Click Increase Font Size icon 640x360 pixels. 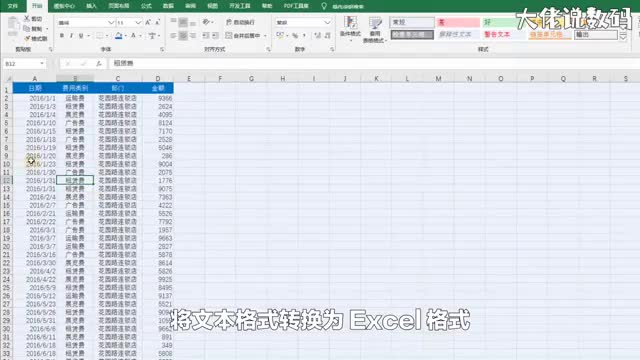(148, 22)
